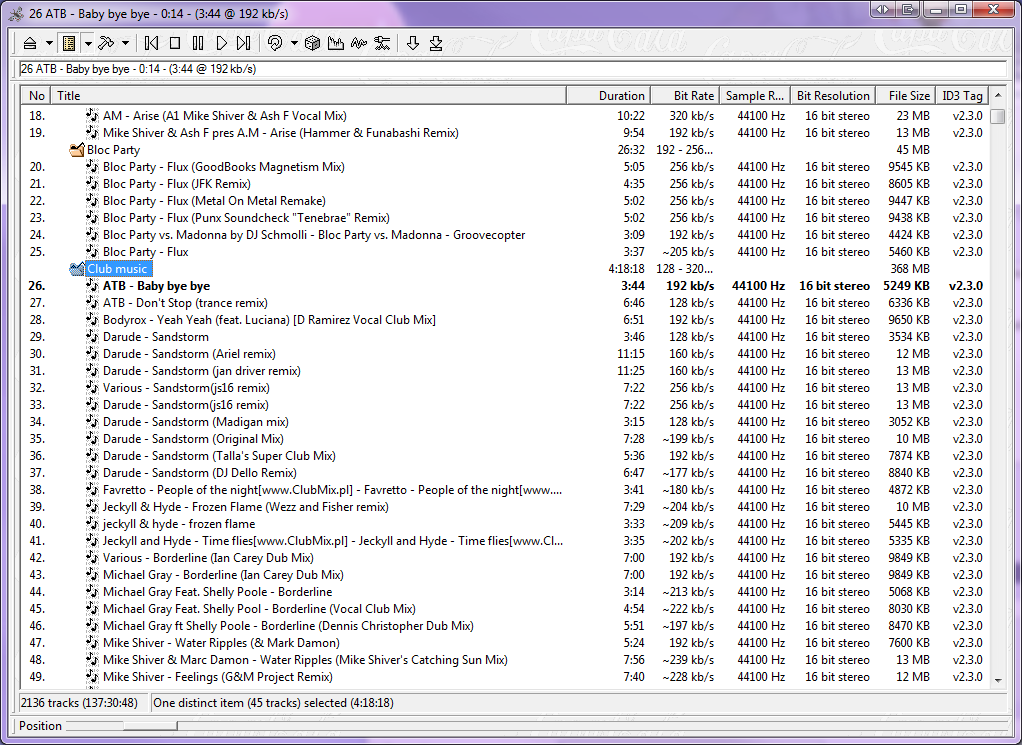Toggle the repeat loop icon
Viewport: 1022px width, 745px height.
tap(275, 43)
